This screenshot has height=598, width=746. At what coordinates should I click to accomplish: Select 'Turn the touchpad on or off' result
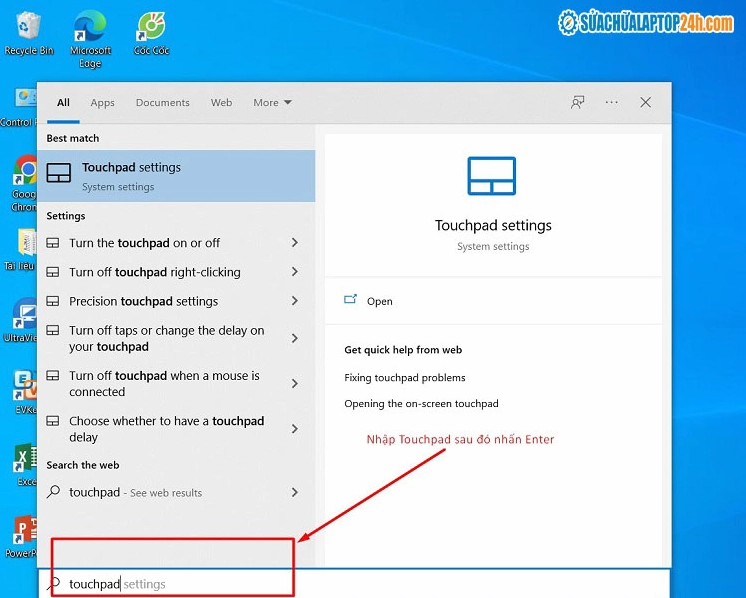point(176,243)
